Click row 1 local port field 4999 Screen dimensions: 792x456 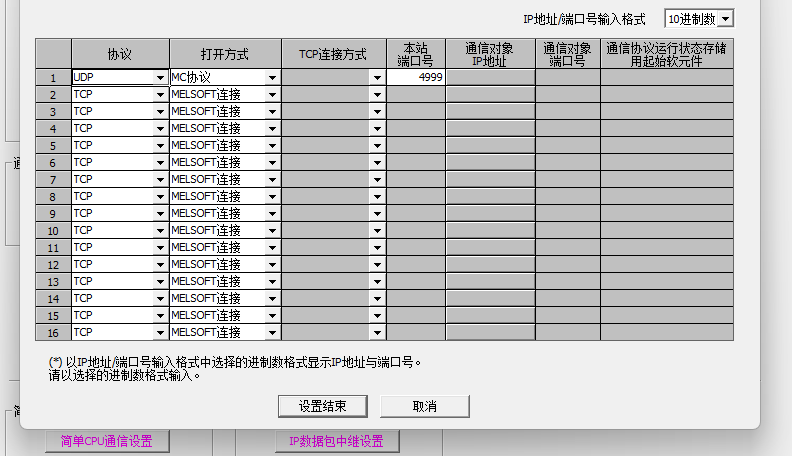point(416,77)
